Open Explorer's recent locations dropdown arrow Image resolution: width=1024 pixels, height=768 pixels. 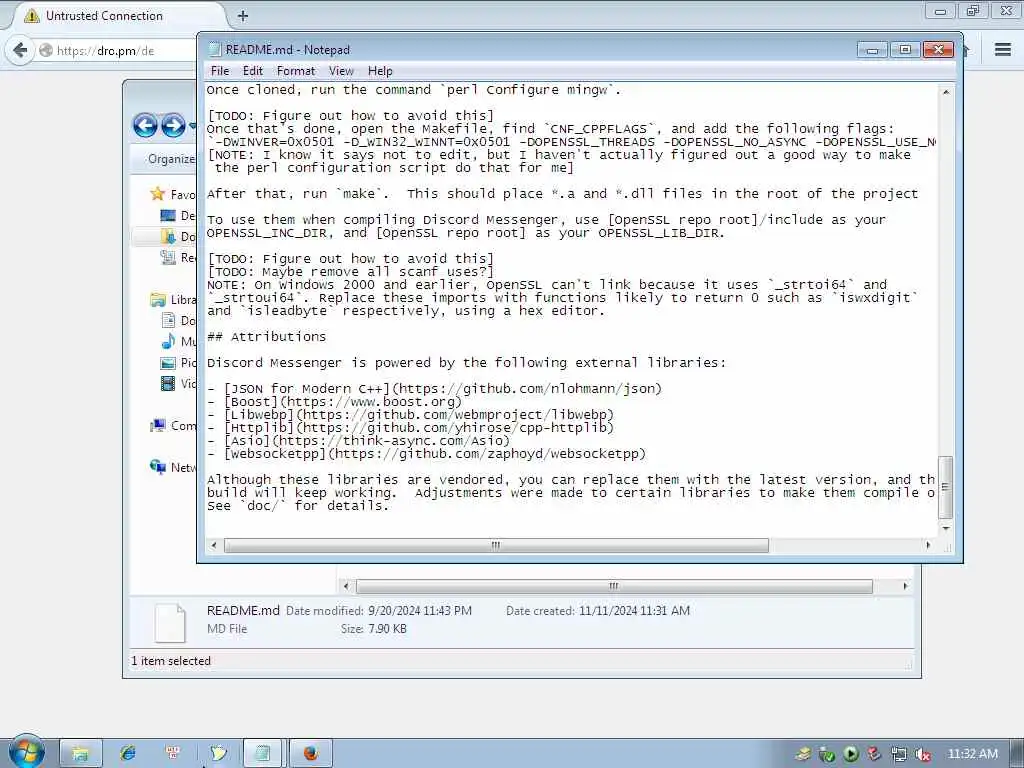193,125
